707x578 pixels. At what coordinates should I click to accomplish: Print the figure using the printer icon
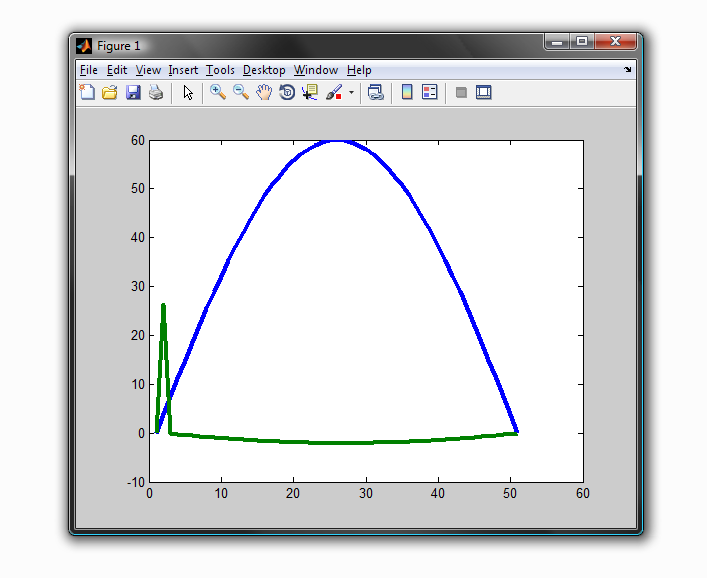pos(156,93)
